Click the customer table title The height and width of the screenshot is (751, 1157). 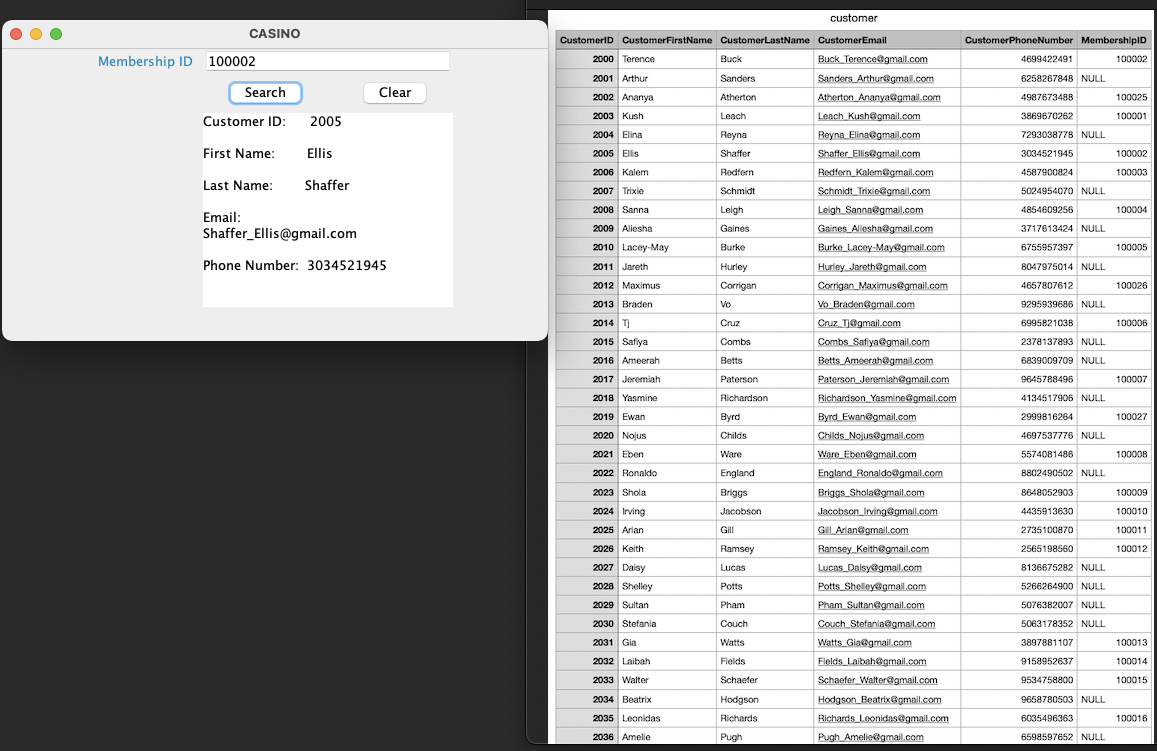[854, 18]
